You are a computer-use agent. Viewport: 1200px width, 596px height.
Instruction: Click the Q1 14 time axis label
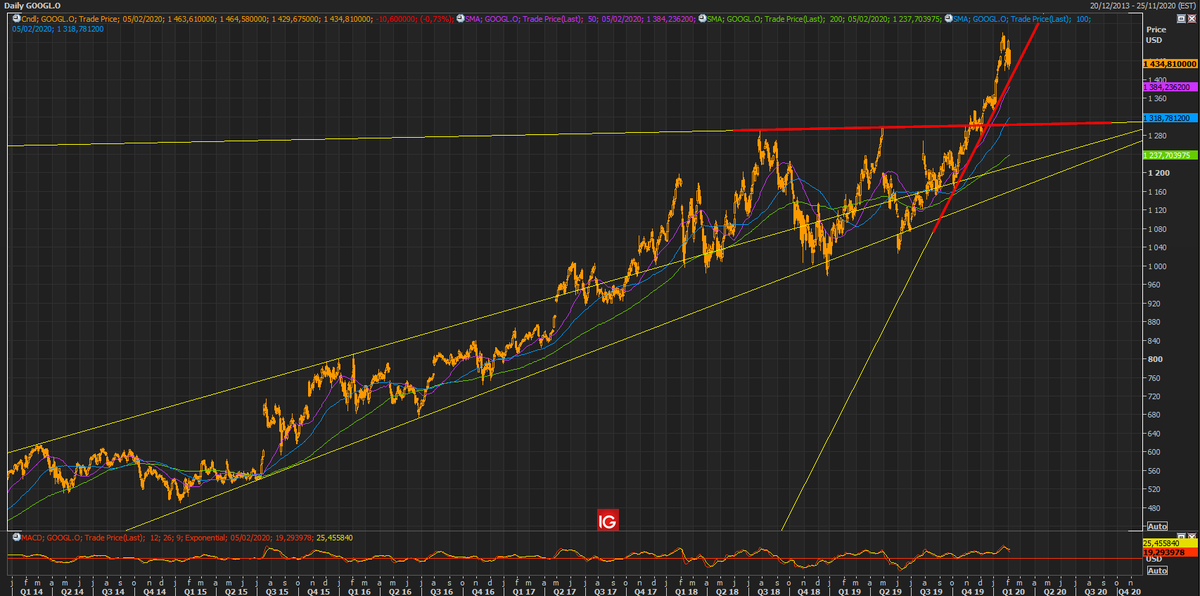click(x=31, y=591)
